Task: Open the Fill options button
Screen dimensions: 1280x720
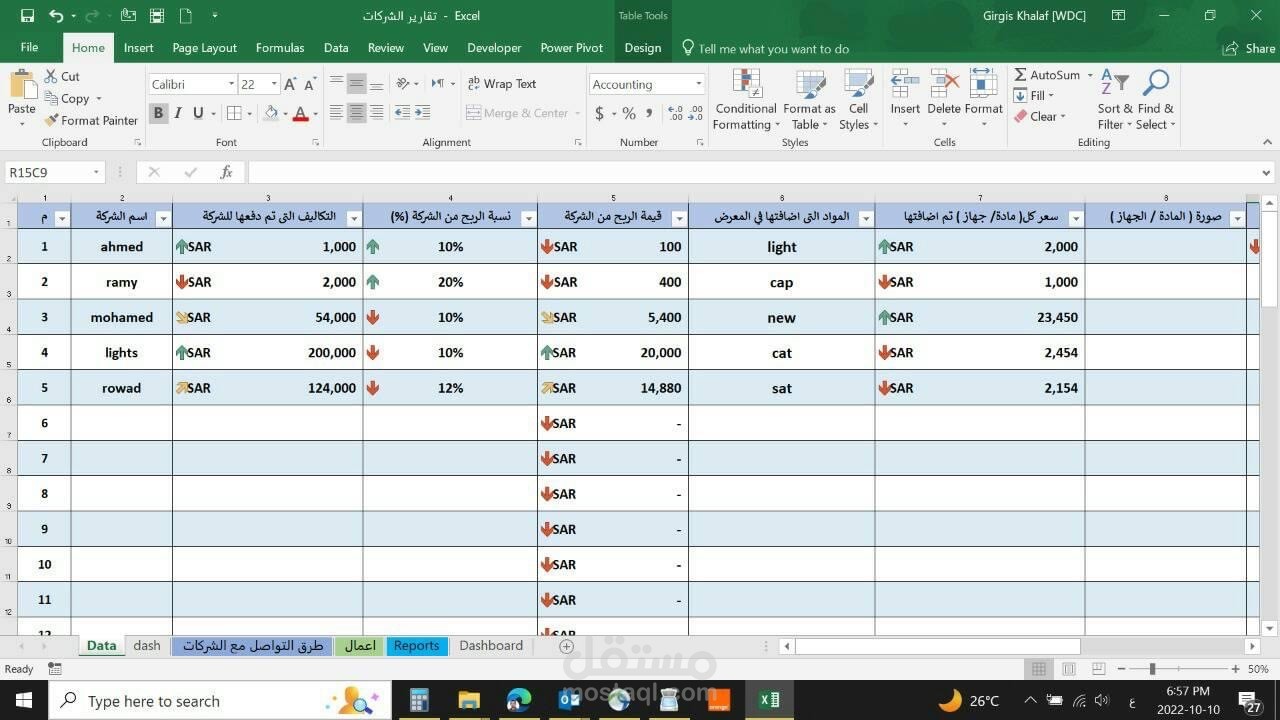Action: pyautogui.click(x=1034, y=96)
